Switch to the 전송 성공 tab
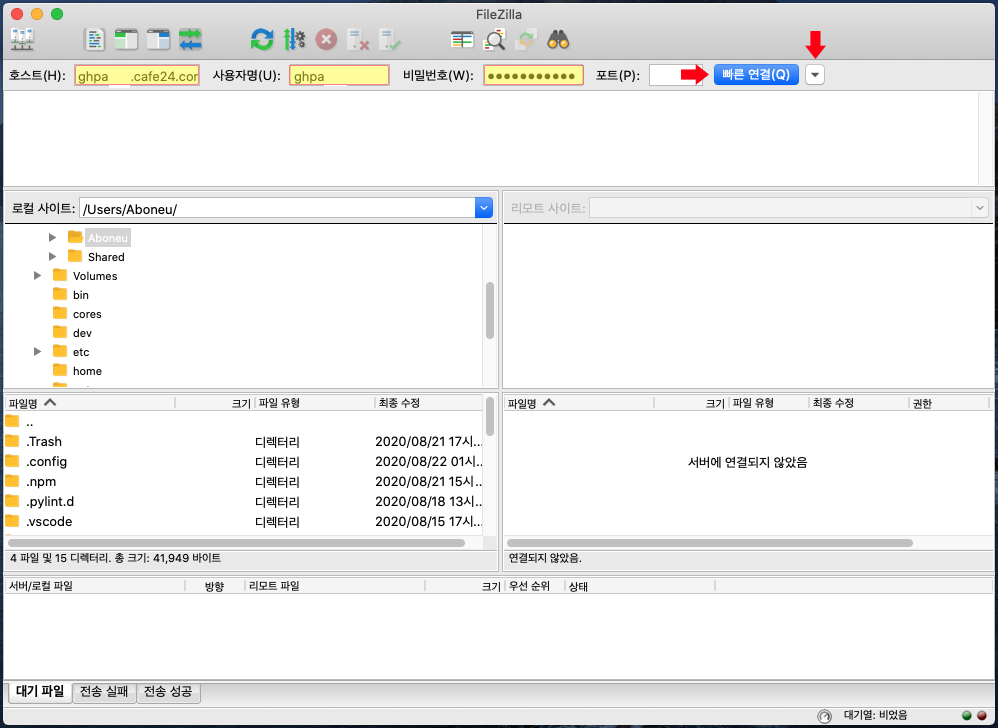The height and width of the screenshot is (728, 998). 168,691
